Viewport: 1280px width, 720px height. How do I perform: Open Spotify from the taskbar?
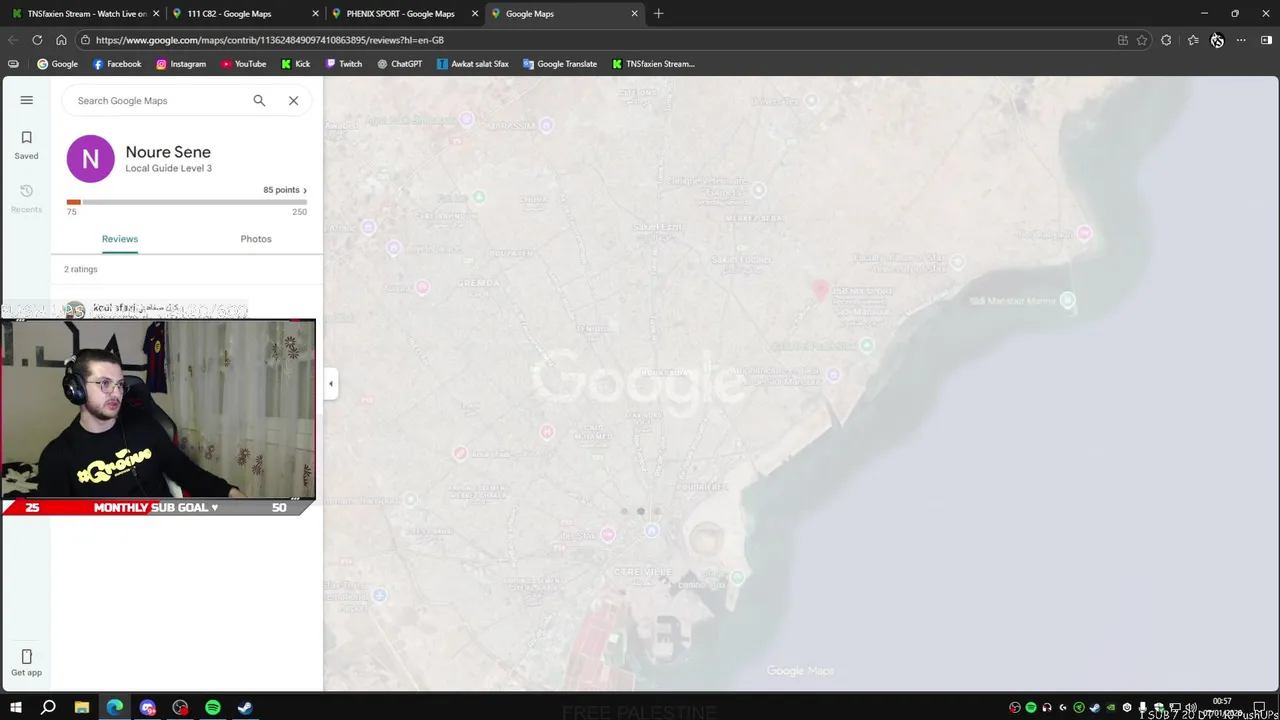[x=213, y=708]
